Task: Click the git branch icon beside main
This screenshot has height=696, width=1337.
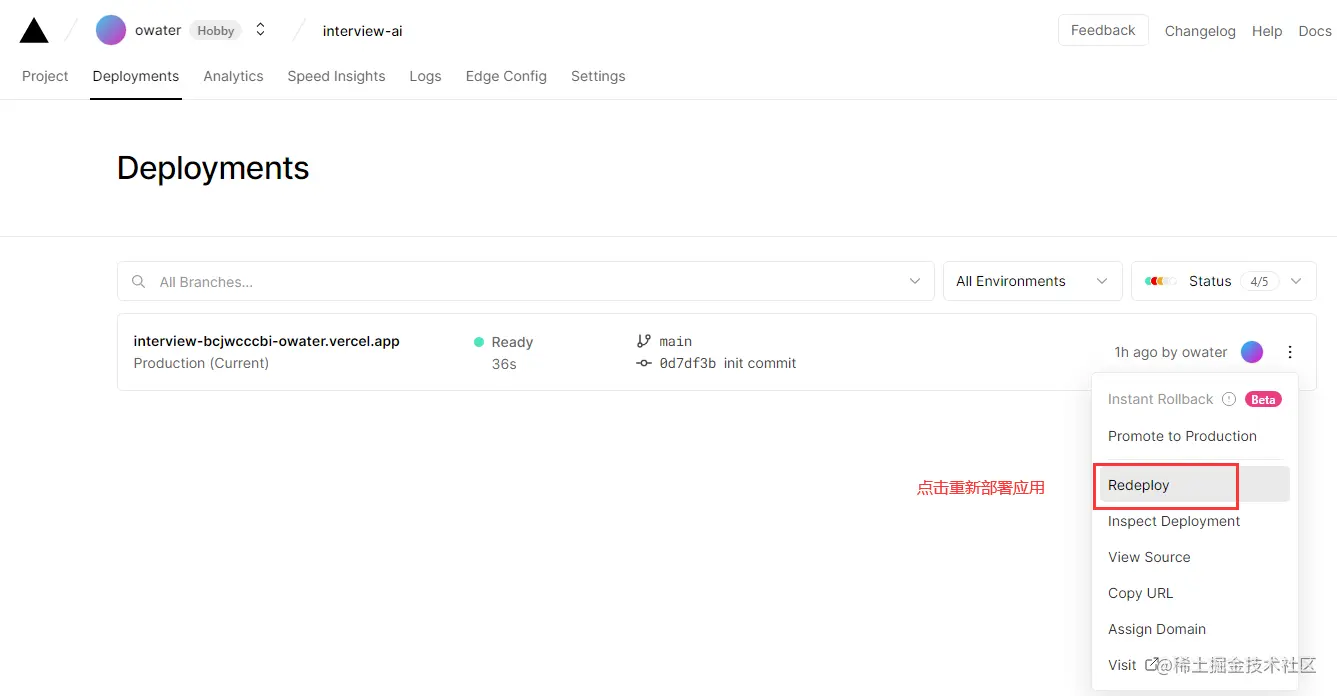Action: tap(644, 341)
